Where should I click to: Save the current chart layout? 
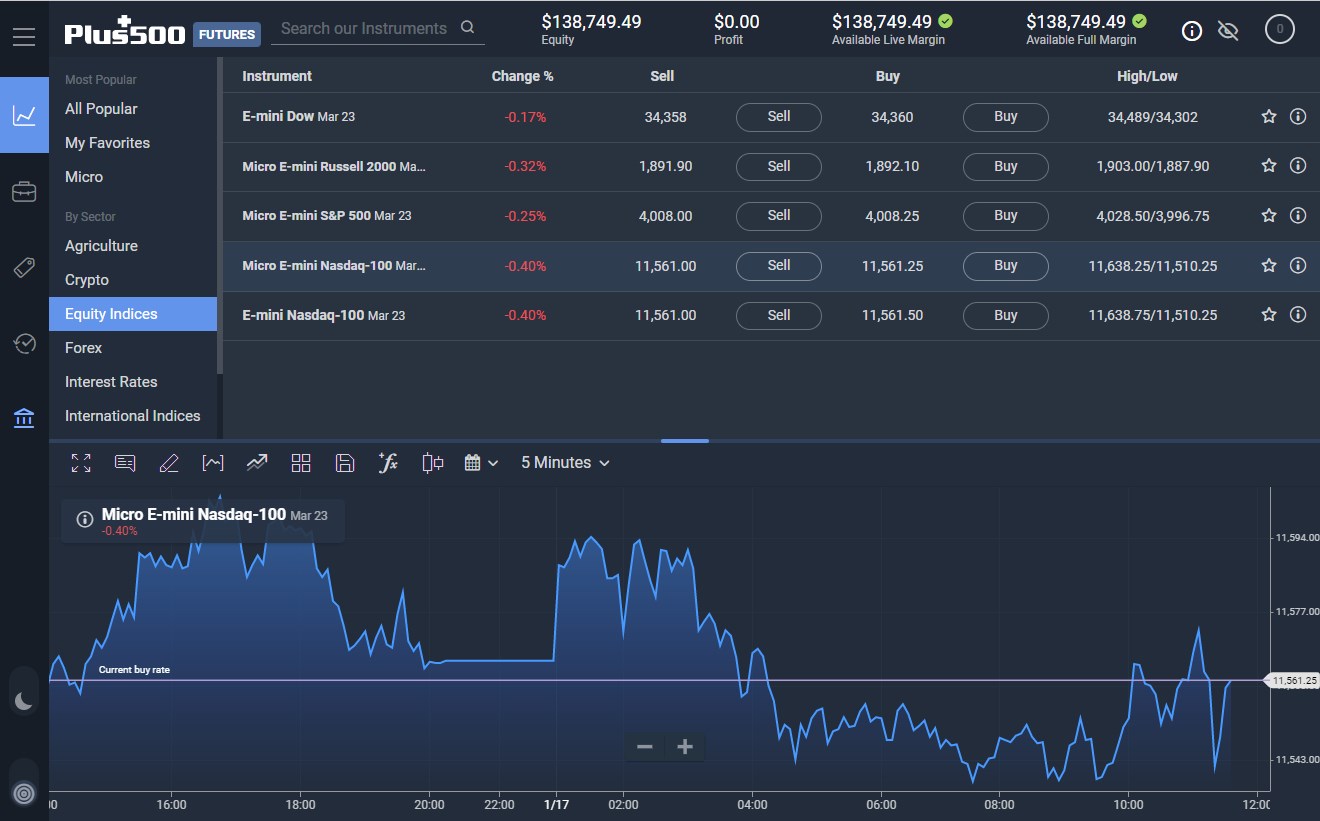345,462
